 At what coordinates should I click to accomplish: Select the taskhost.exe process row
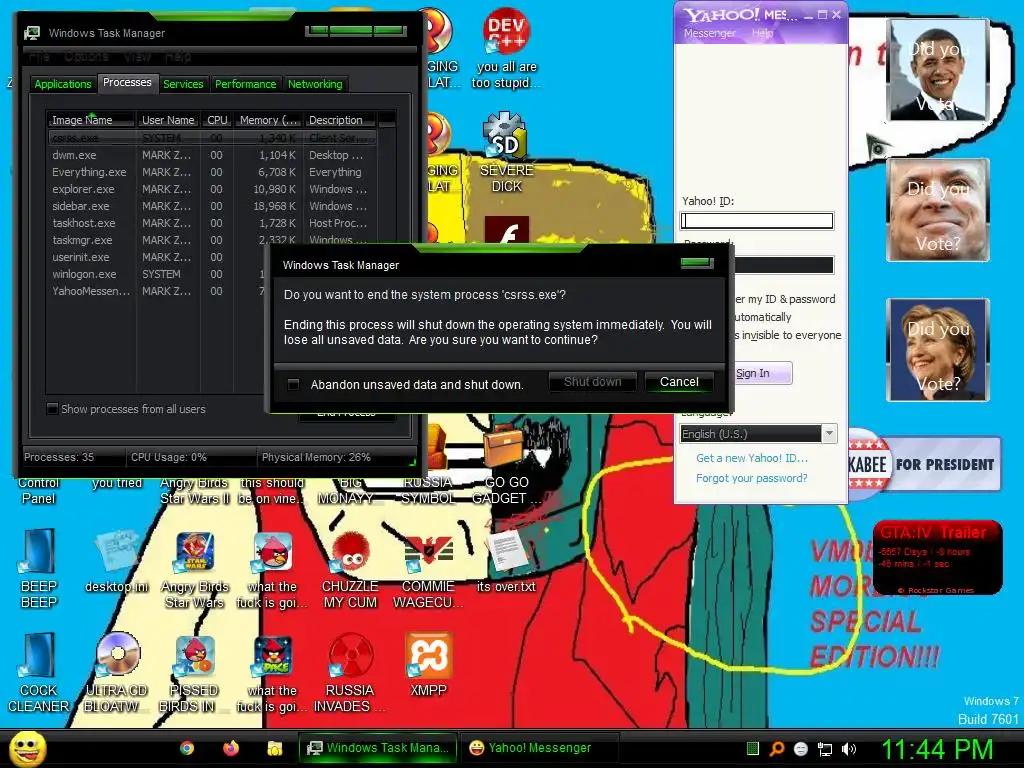[x=212, y=223]
